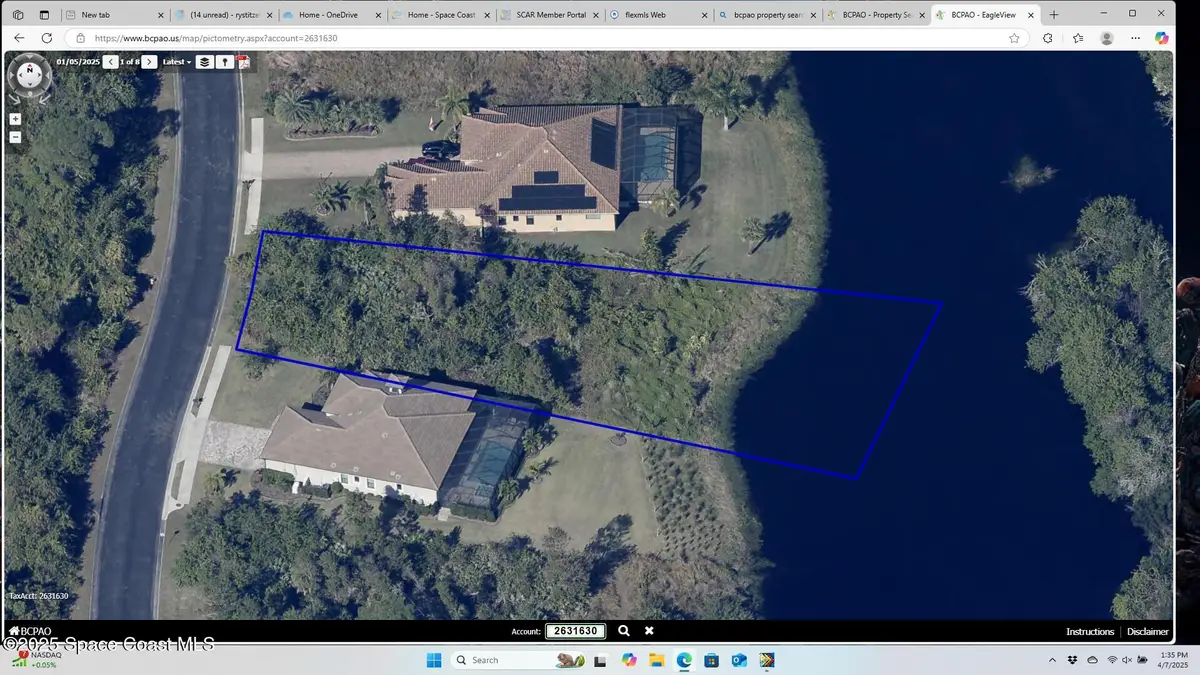The image size is (1200, 675).
Task: Switch to the SCAR Member Portal tab
Action: (550, 14)
